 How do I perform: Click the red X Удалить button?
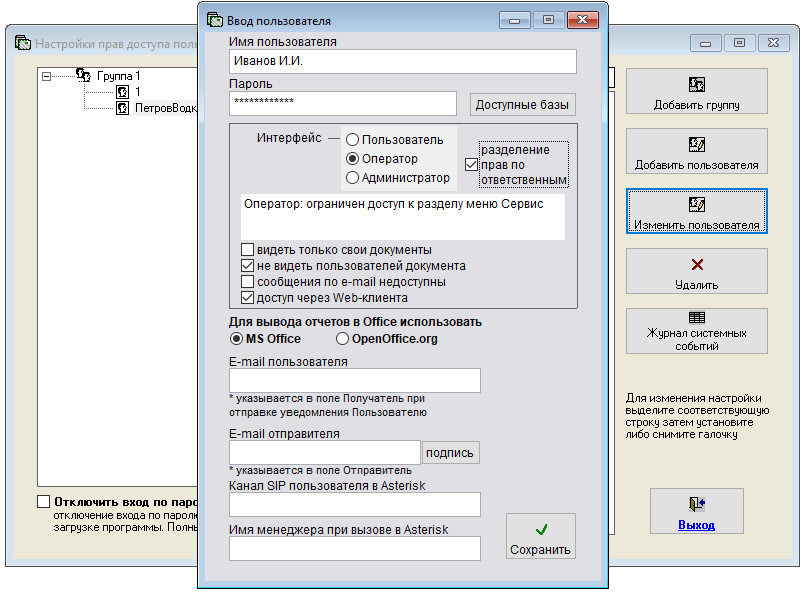[697, 272]
